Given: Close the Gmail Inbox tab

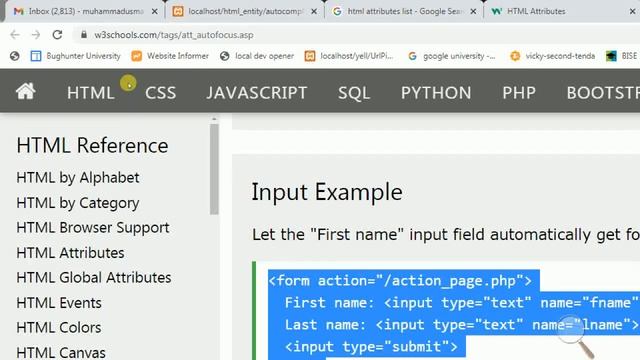Looking at the screenshot, I should tap(155, 11).
